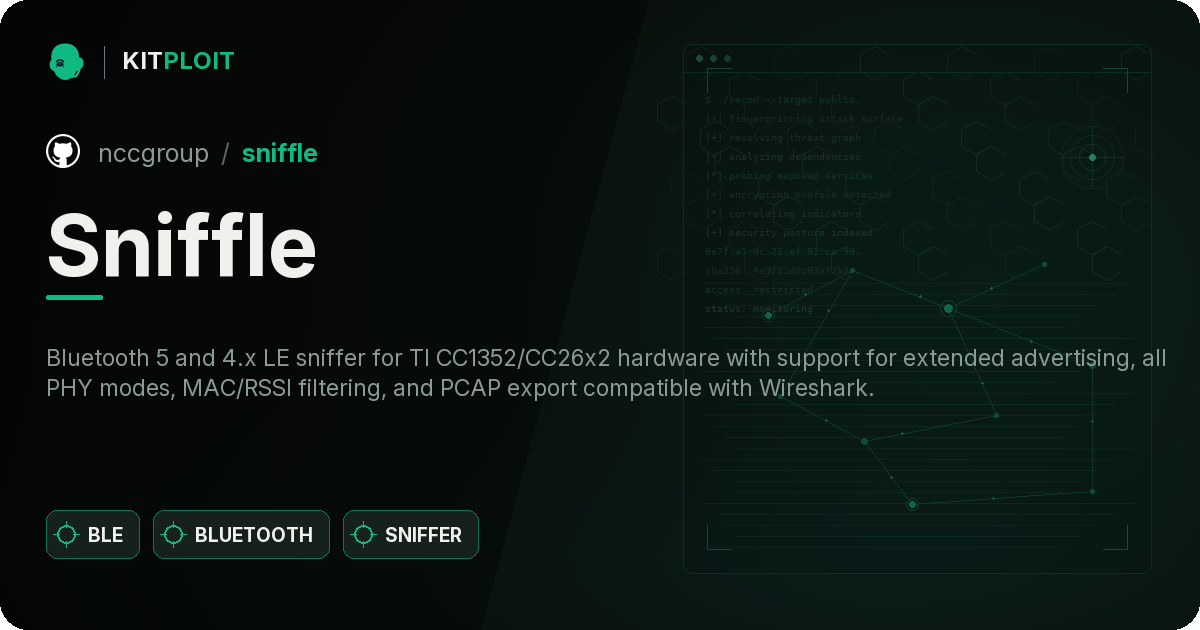Click the "status: monitoring" terminal line
Screen dimensions: 1200x630
point(759,309)
